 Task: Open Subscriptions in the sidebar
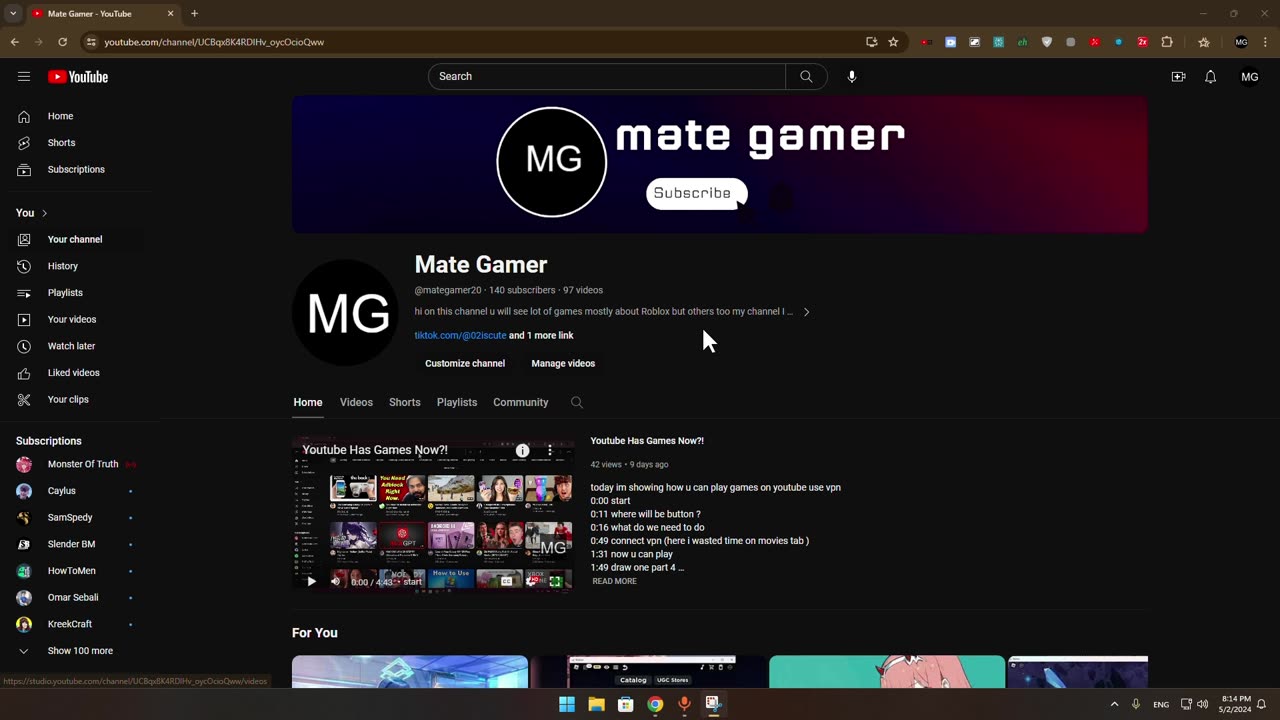coord(75,169)
